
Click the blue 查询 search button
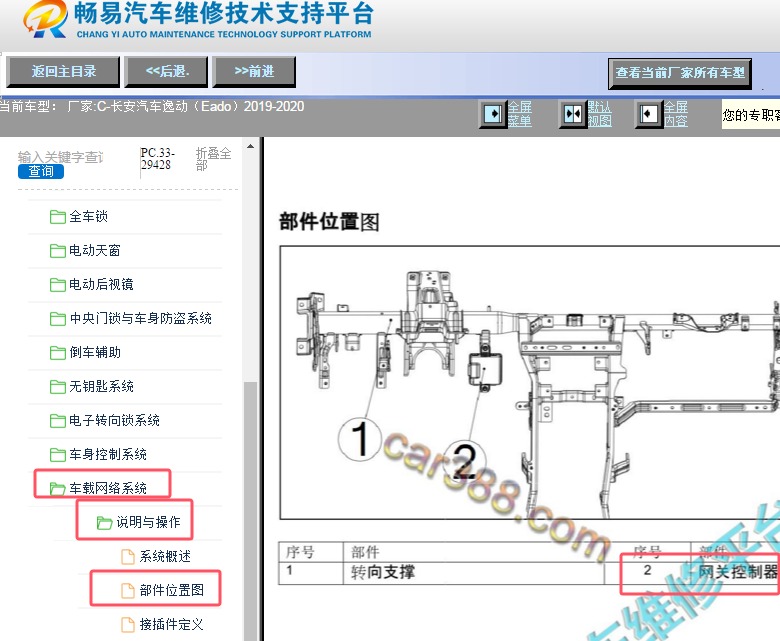click(41, 172)
